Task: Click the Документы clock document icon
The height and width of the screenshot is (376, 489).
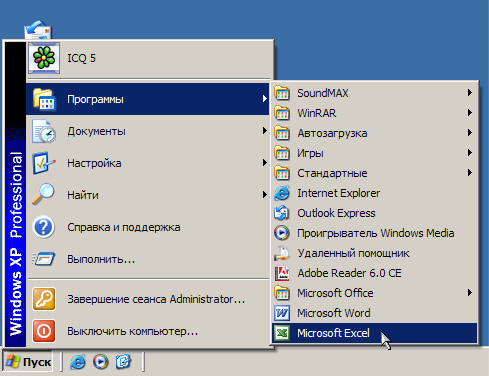Action: point(44,131)
